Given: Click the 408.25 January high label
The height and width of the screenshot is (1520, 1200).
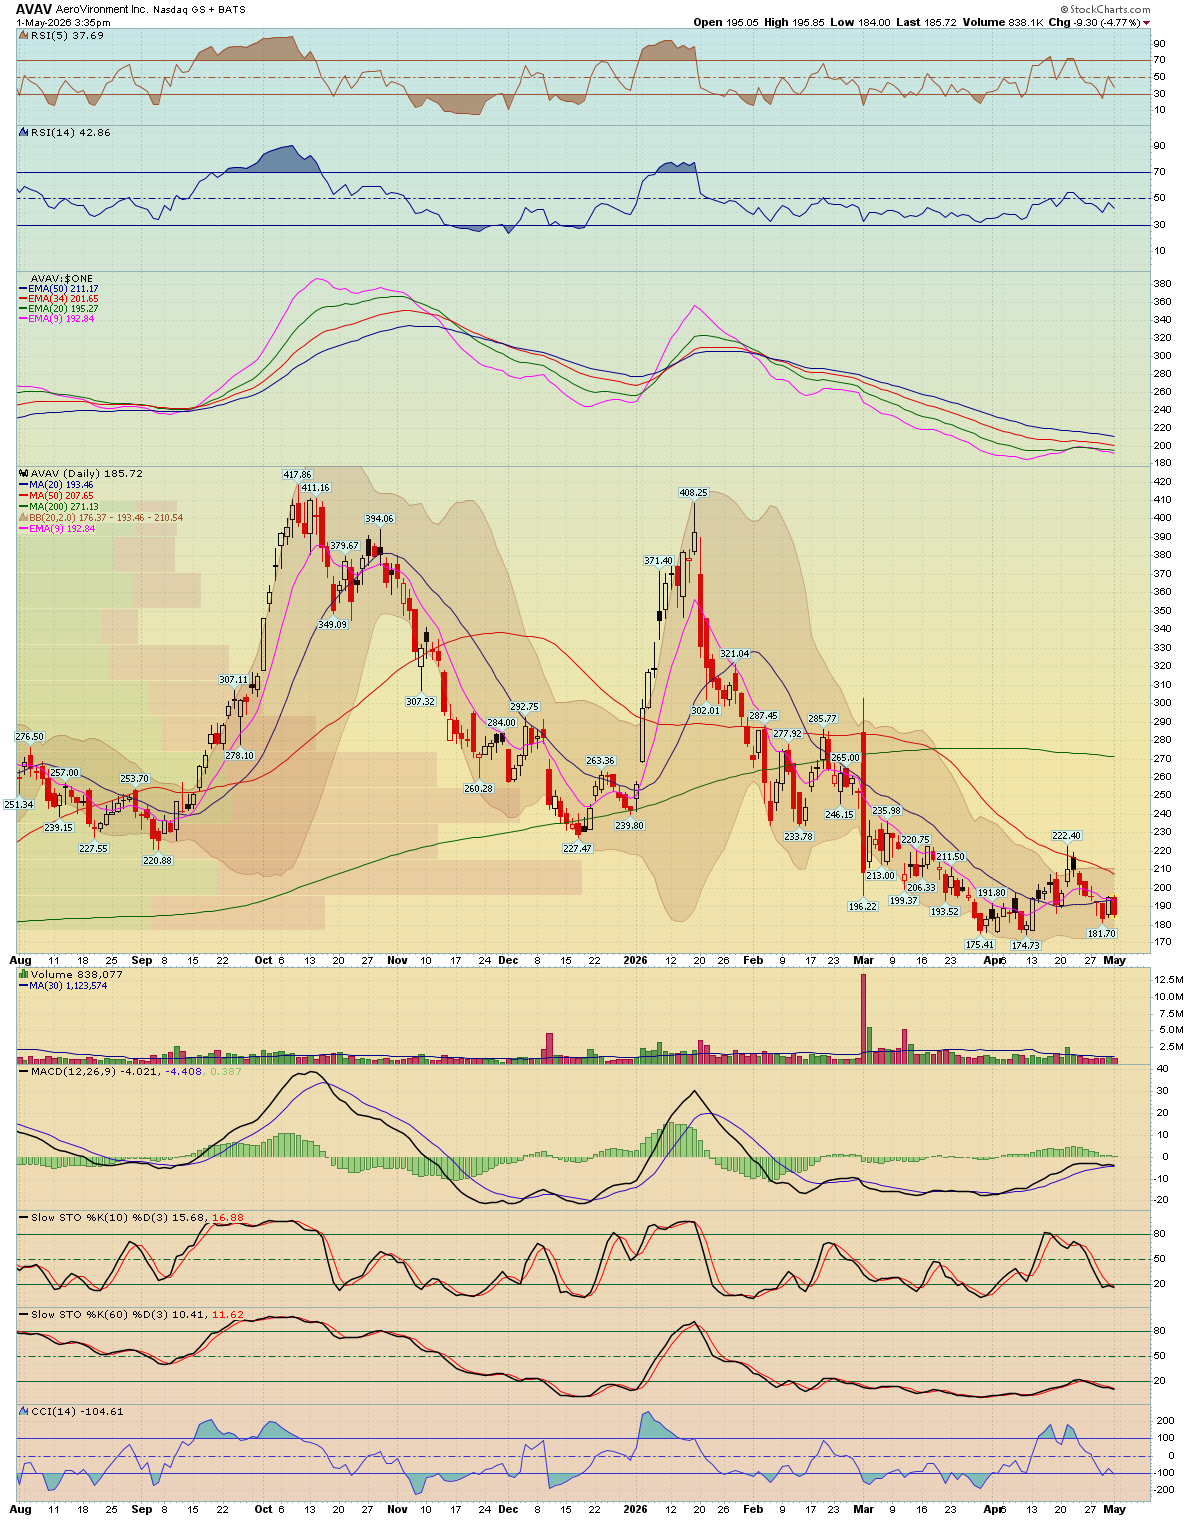Looking at the screenshot, I should point(693,492).
